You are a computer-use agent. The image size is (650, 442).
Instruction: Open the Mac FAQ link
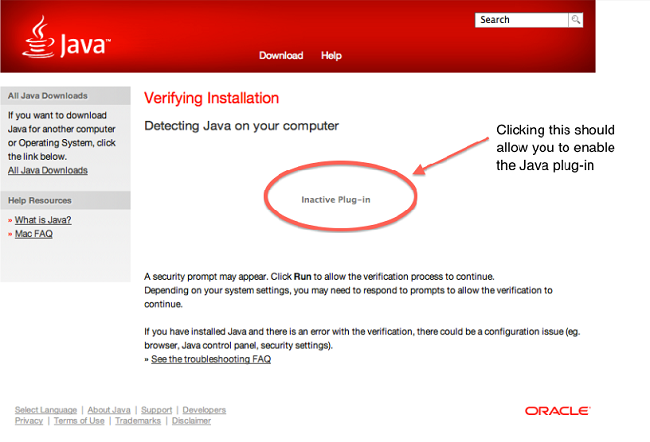[34, 234]
